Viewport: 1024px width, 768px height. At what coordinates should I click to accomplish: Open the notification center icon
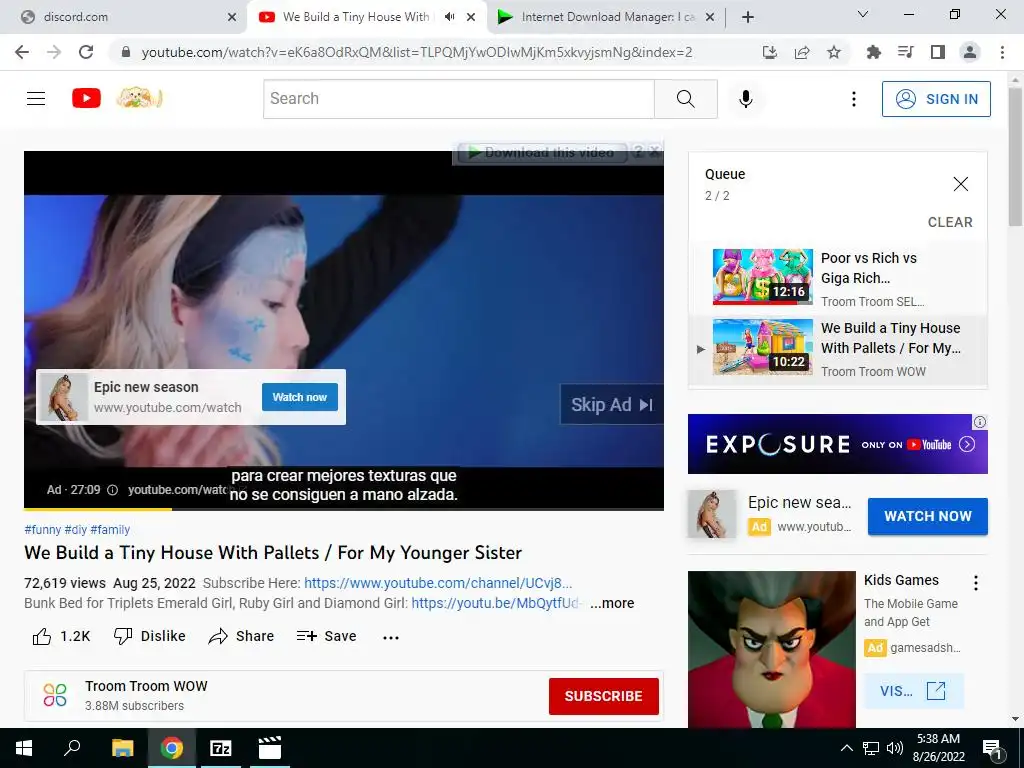pos(992,749)
